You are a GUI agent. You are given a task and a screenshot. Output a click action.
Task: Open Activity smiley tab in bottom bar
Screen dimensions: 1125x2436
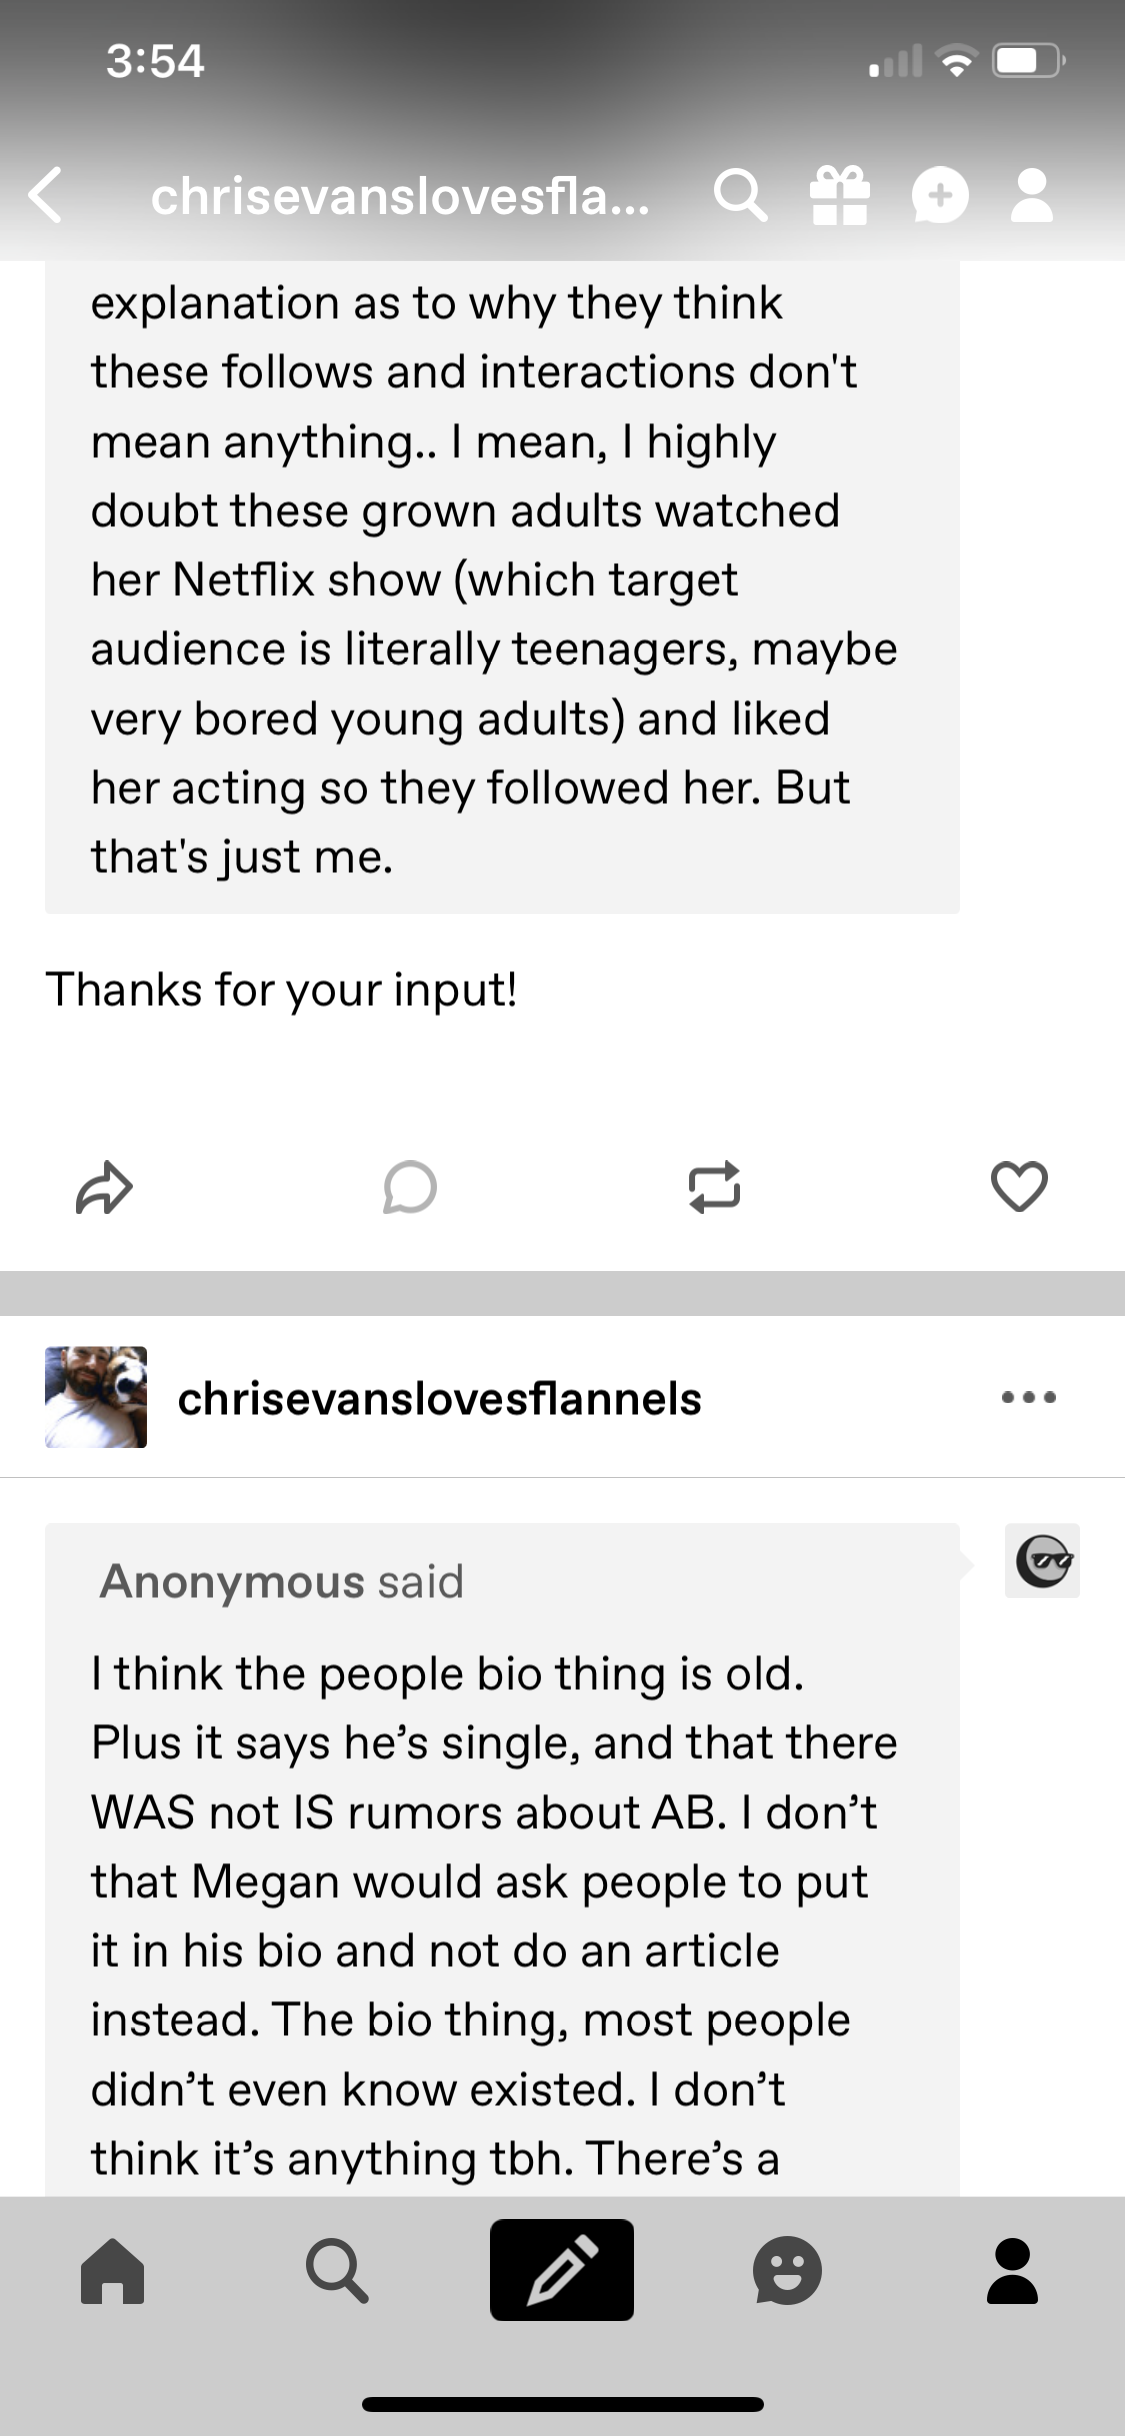point(787,2270)
